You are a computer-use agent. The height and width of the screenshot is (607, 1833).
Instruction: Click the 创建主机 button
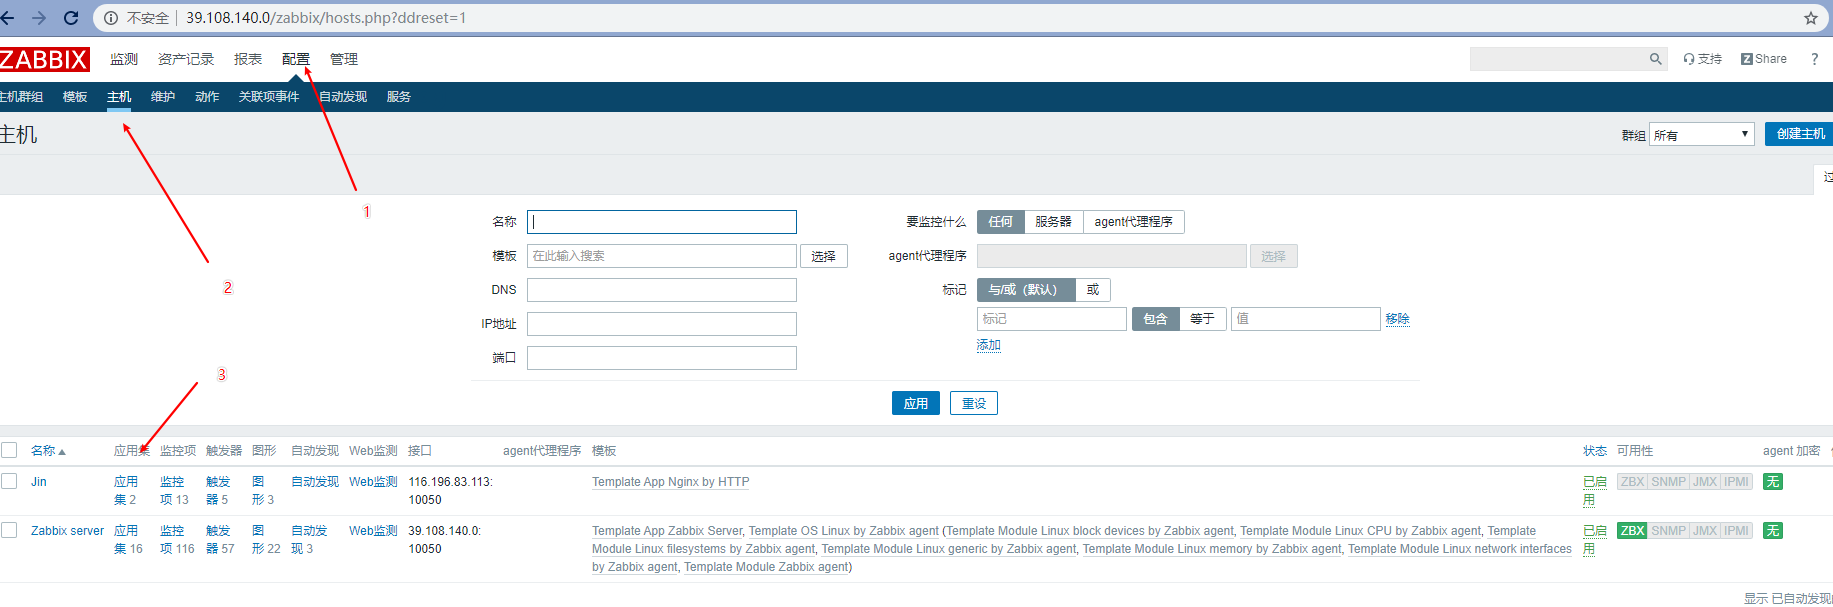[1799, 134]
